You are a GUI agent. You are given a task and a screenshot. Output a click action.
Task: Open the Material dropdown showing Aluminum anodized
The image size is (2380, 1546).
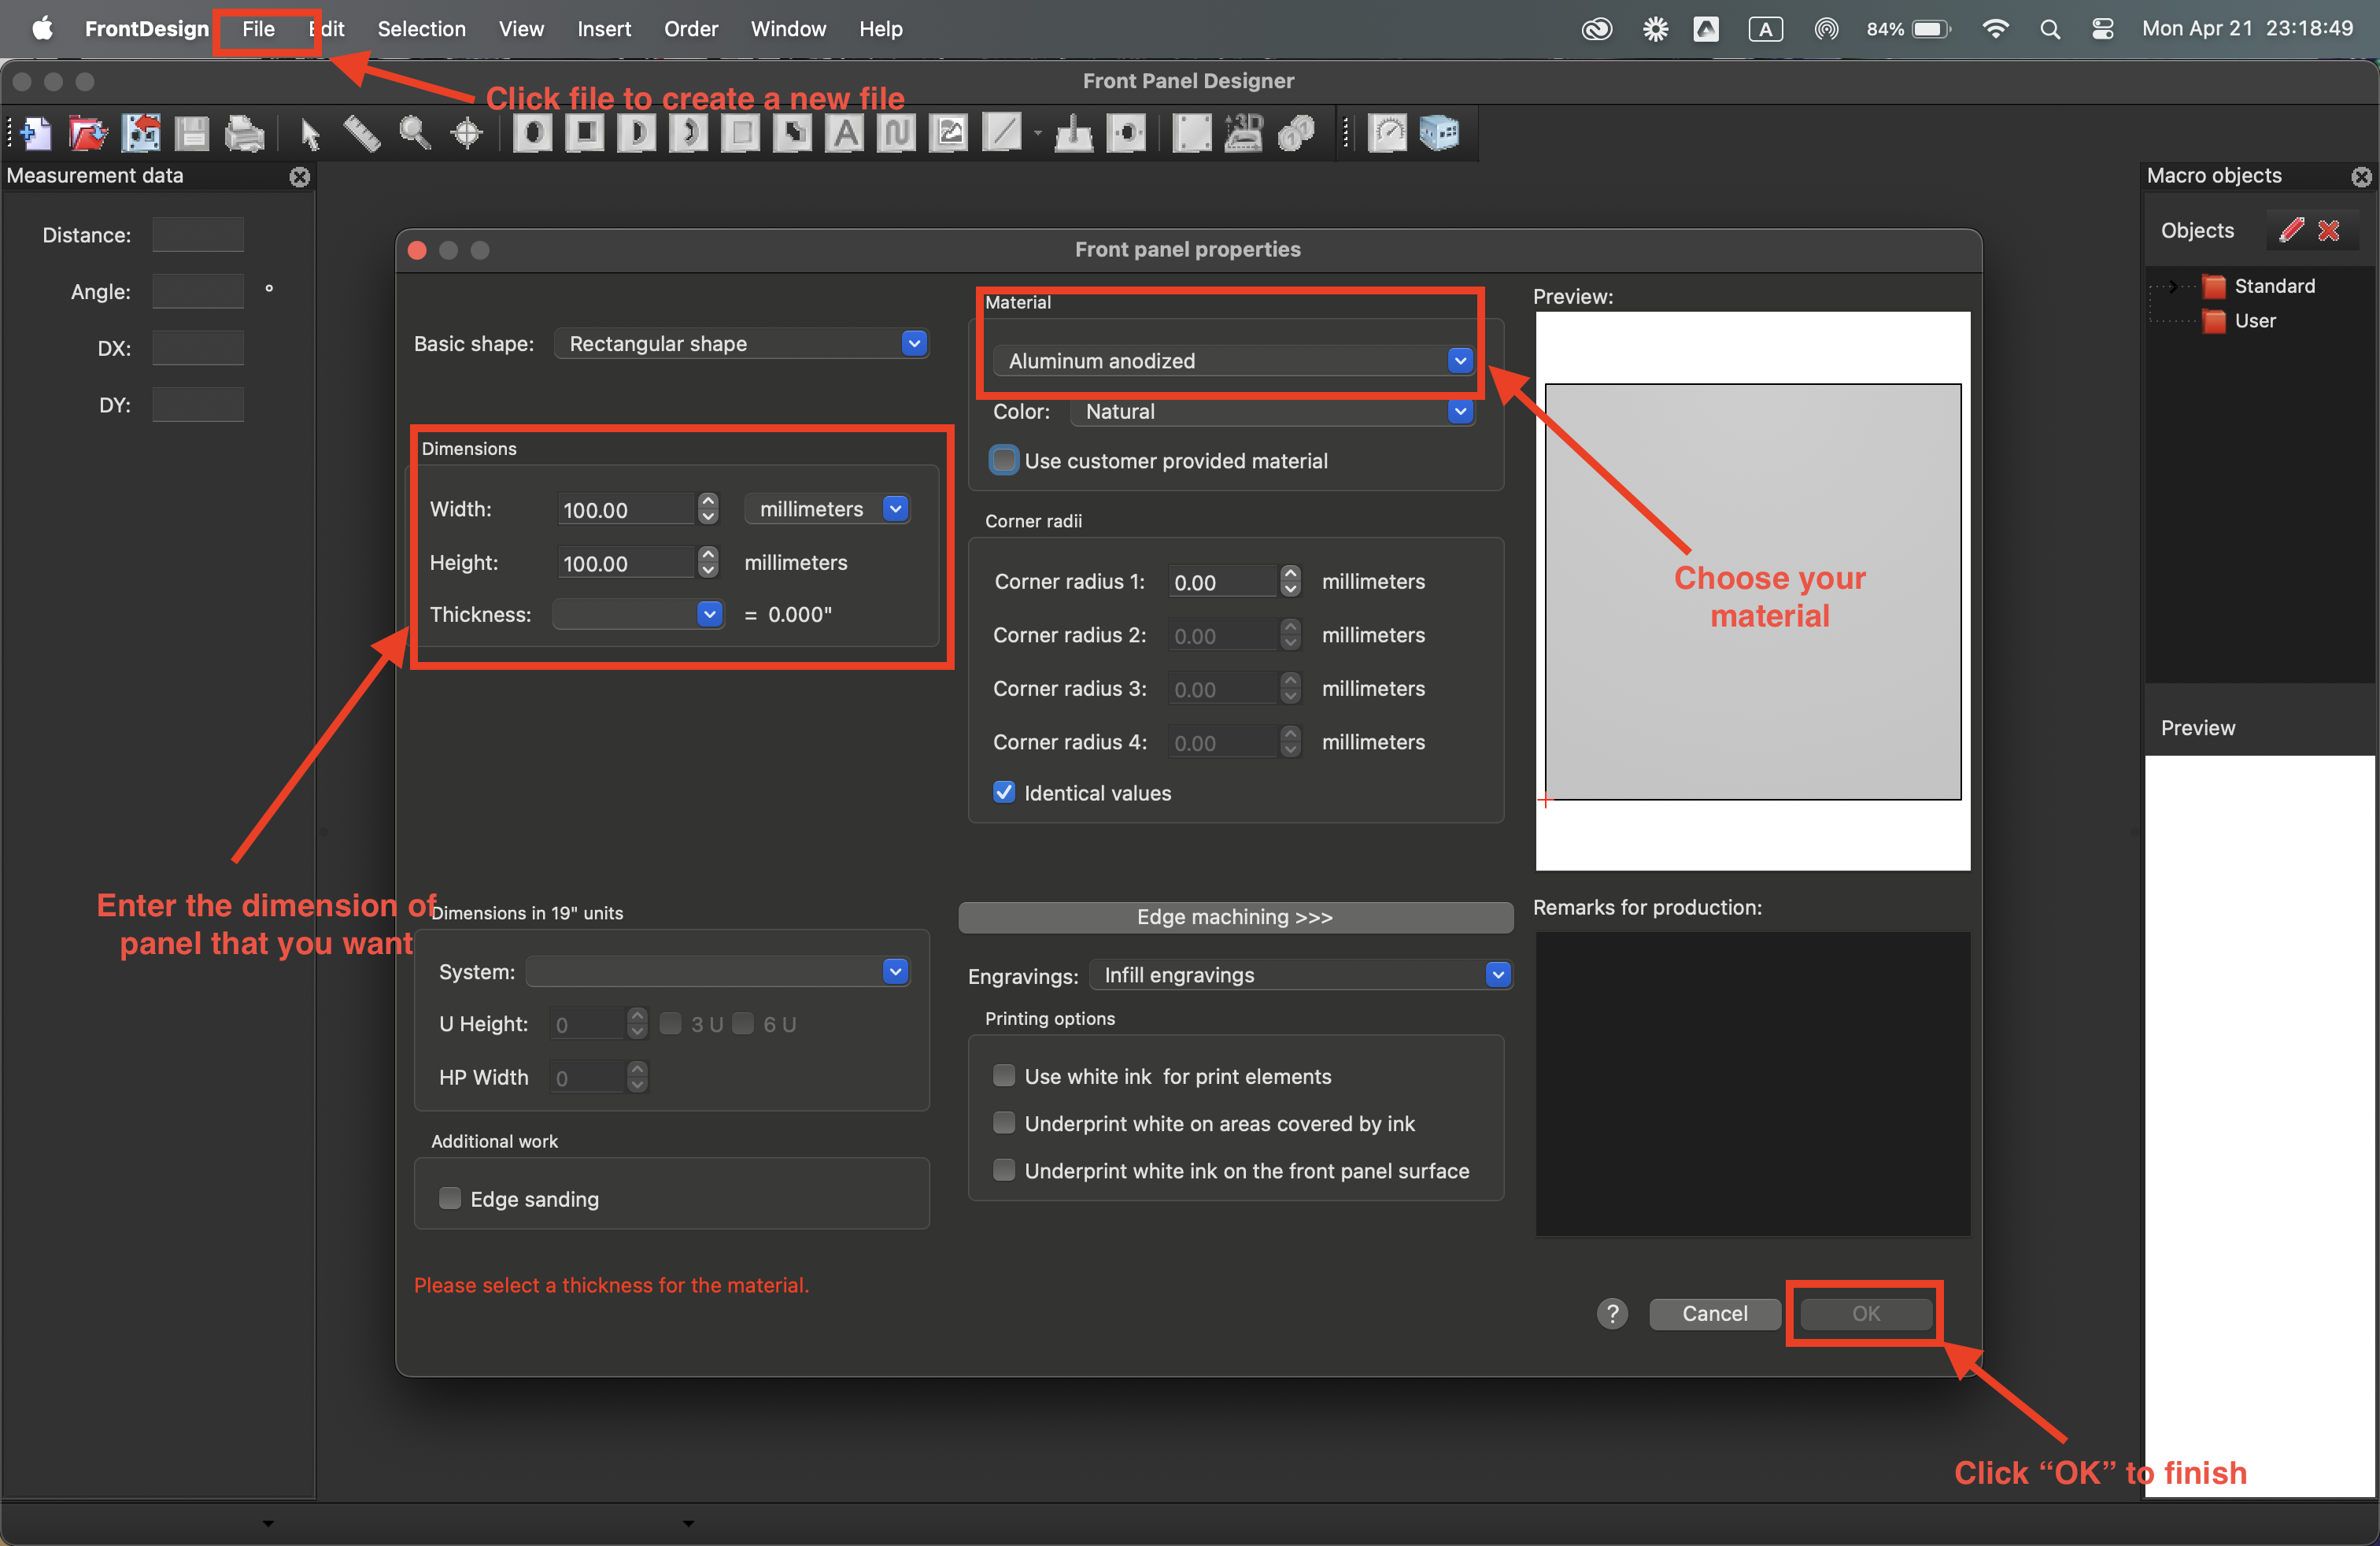click(1233, 361)
